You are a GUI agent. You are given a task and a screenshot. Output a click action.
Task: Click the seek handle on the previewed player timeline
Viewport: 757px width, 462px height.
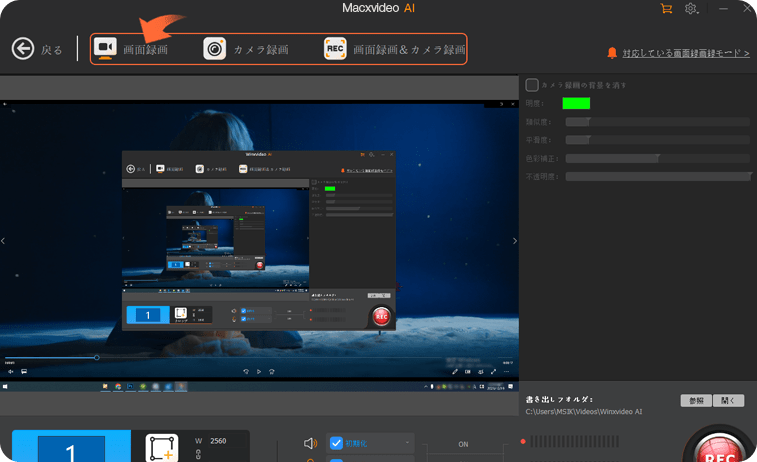click(97, 358)
